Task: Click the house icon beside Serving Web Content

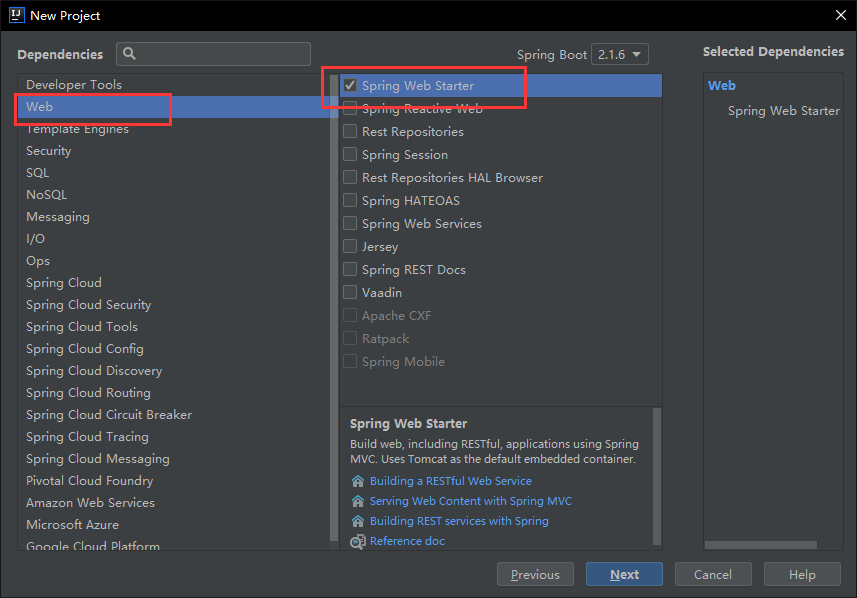Action: click(358, 501)
